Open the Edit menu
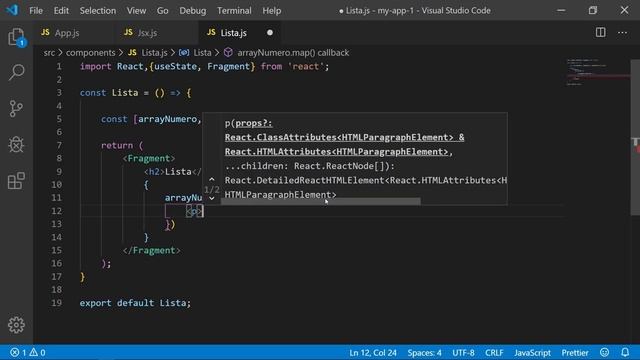Screen dimensions: 640x360 pyautogui.click(x=61, y=11)
